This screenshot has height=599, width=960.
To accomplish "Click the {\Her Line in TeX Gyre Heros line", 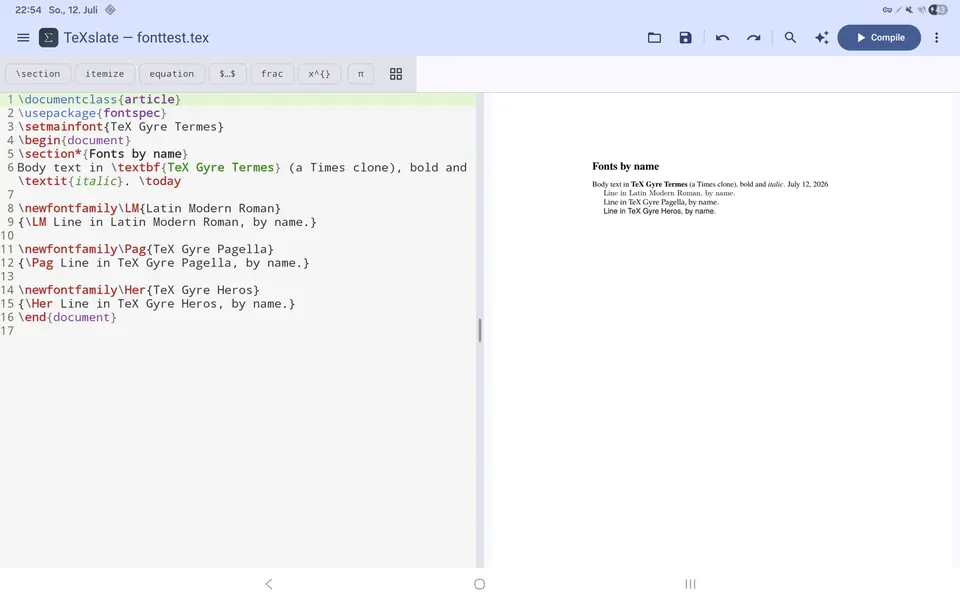I will (x=156, y=304).
